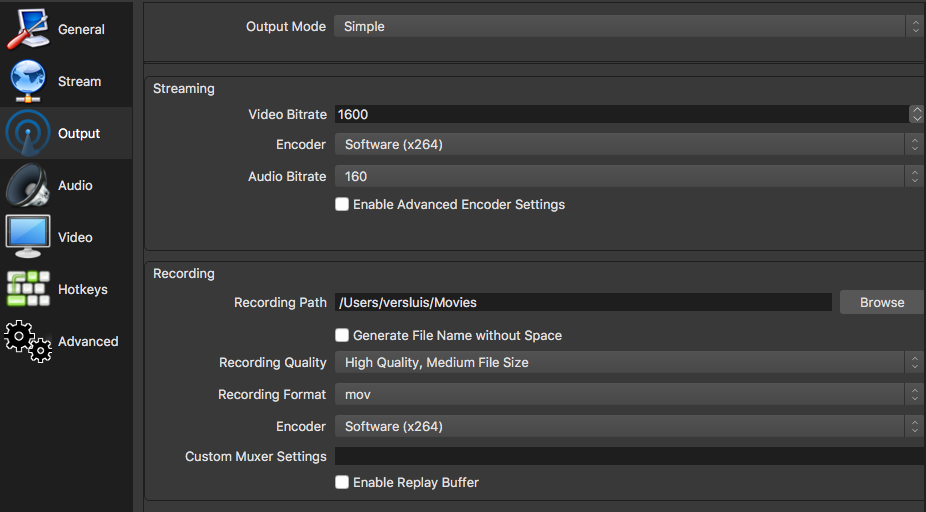
Task: Click the Hotkeys keyboard icon
Action: pos(28,289)
